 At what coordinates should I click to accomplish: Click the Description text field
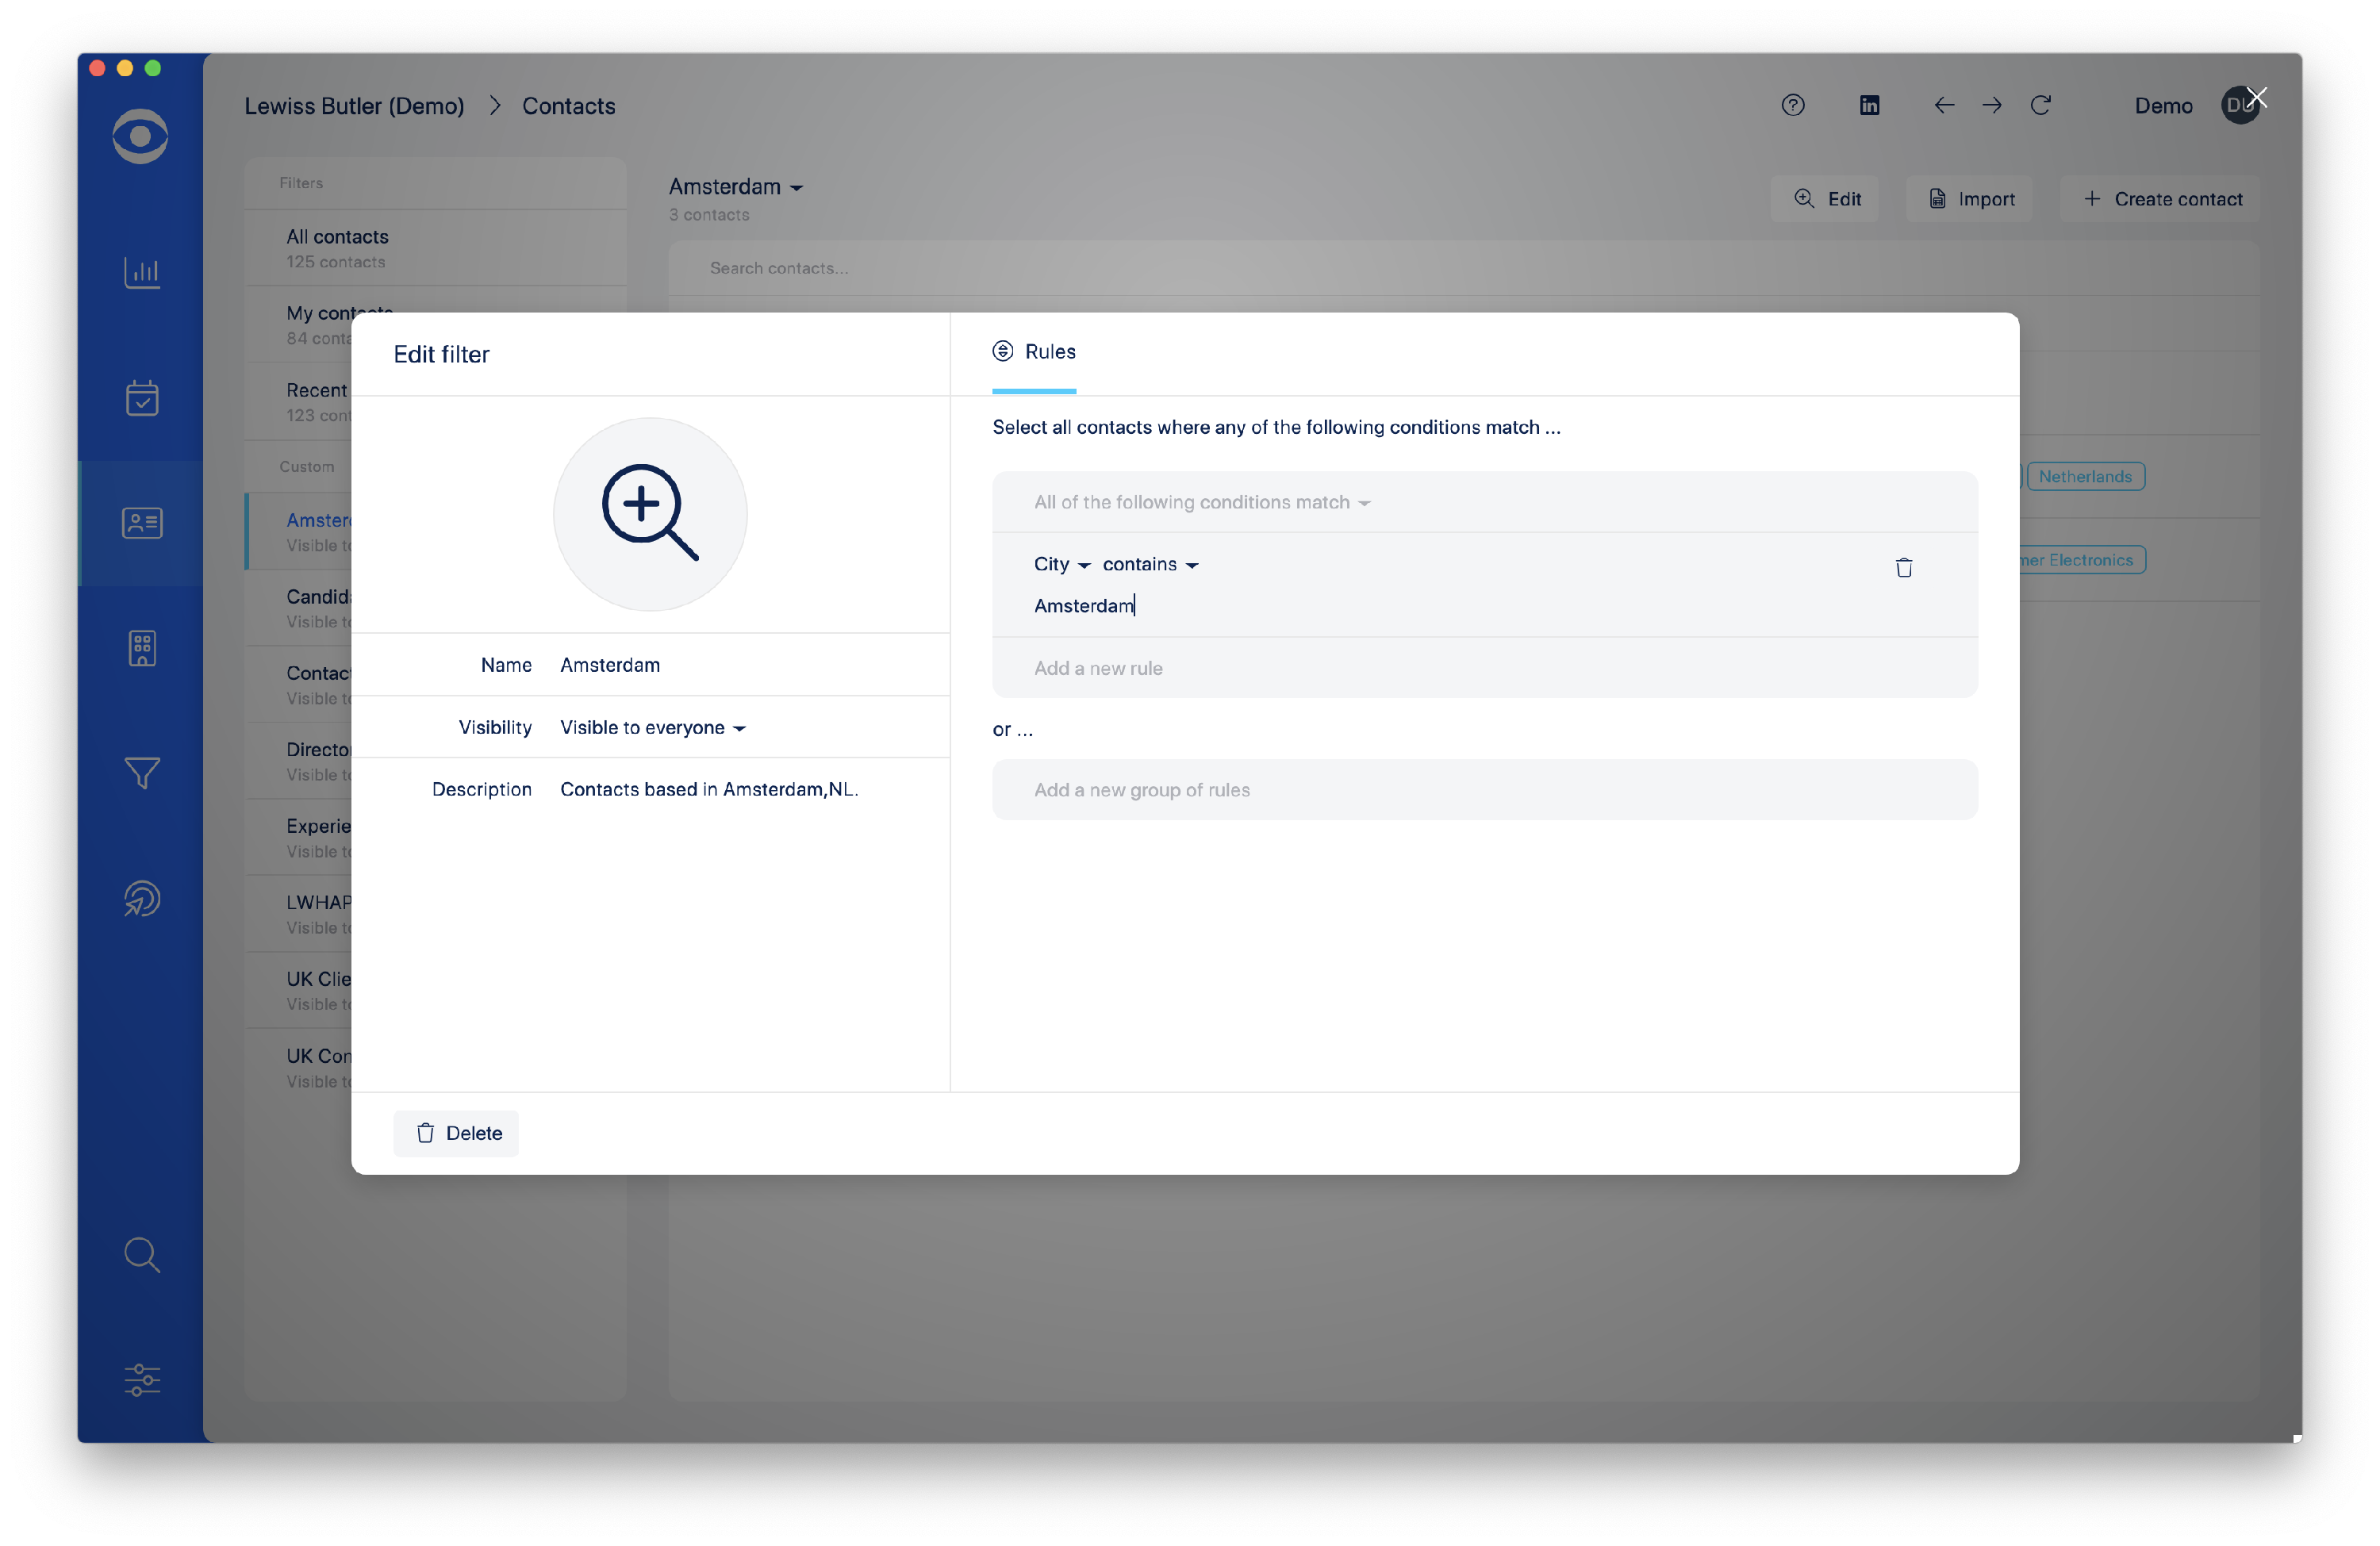coord(708,789)
